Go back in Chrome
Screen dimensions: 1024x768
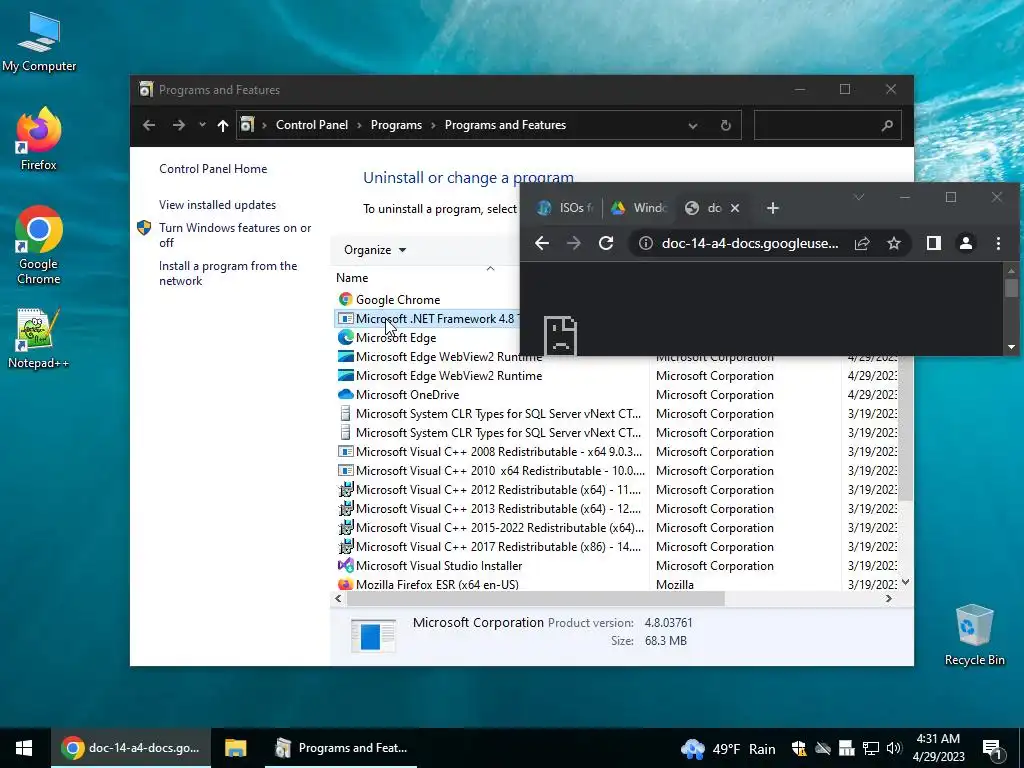coord(541,243)
